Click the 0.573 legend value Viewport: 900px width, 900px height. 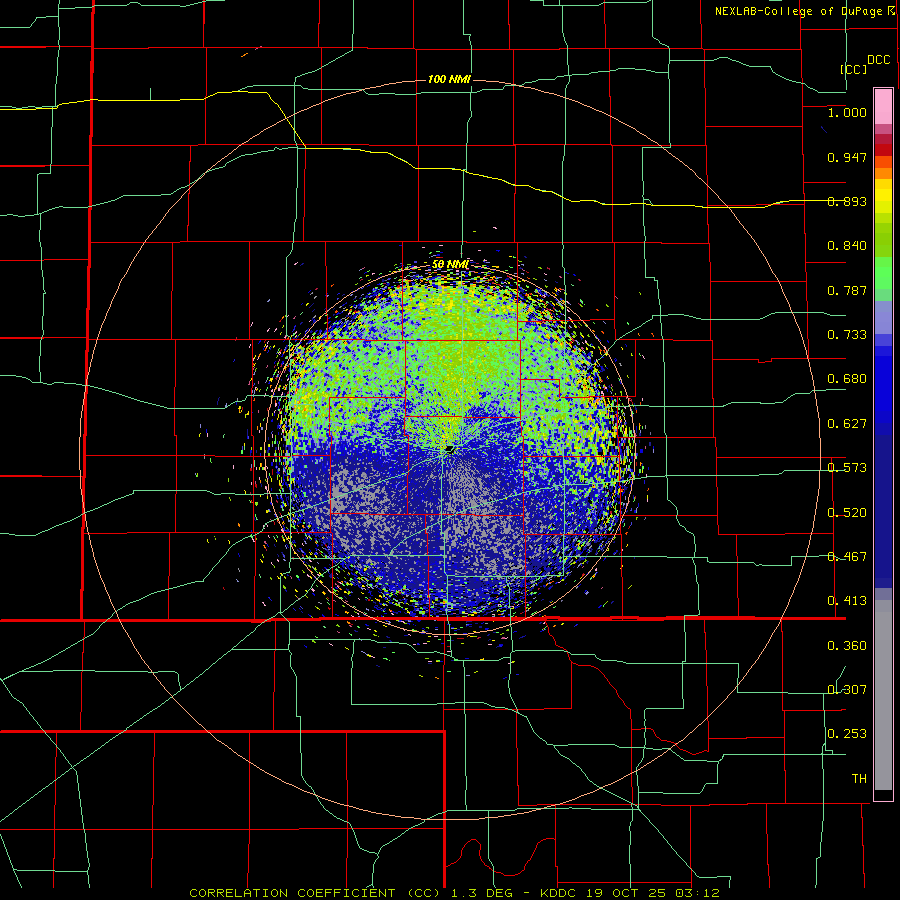[847, 468]
